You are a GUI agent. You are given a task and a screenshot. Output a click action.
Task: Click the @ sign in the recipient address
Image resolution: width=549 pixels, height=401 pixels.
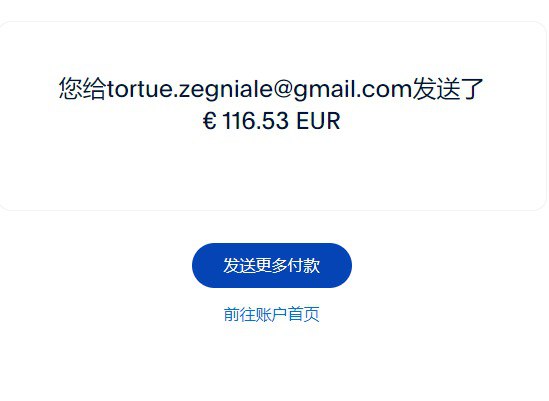pos(283,89)
